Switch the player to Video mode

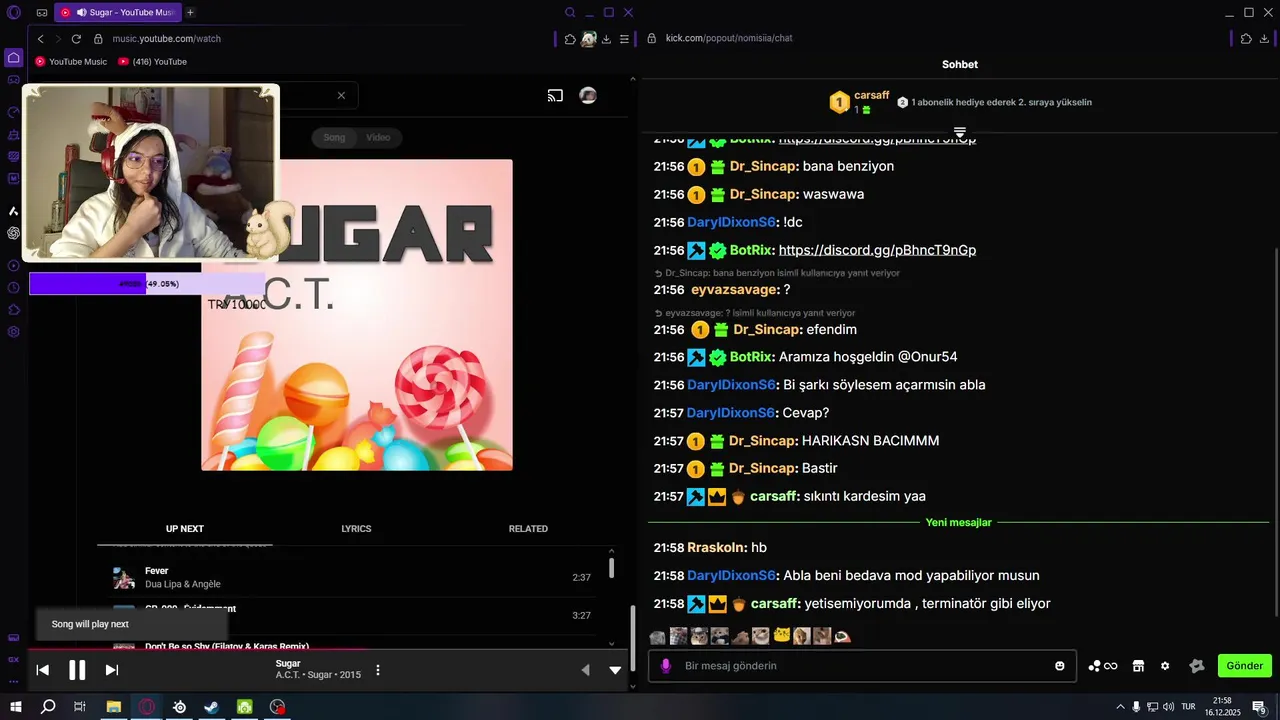tap(378, 137)
